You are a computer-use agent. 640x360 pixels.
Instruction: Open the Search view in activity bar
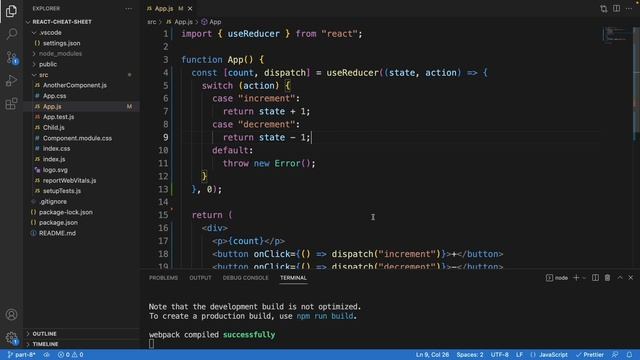click(x=11, y=34)
